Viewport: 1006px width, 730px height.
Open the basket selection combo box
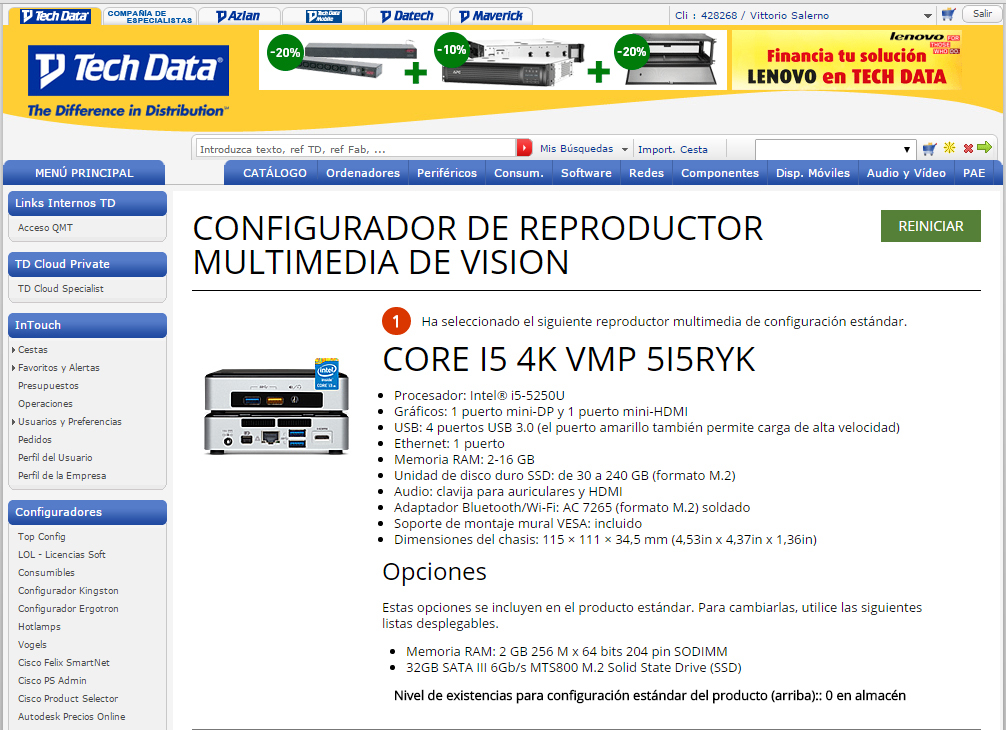835,149
